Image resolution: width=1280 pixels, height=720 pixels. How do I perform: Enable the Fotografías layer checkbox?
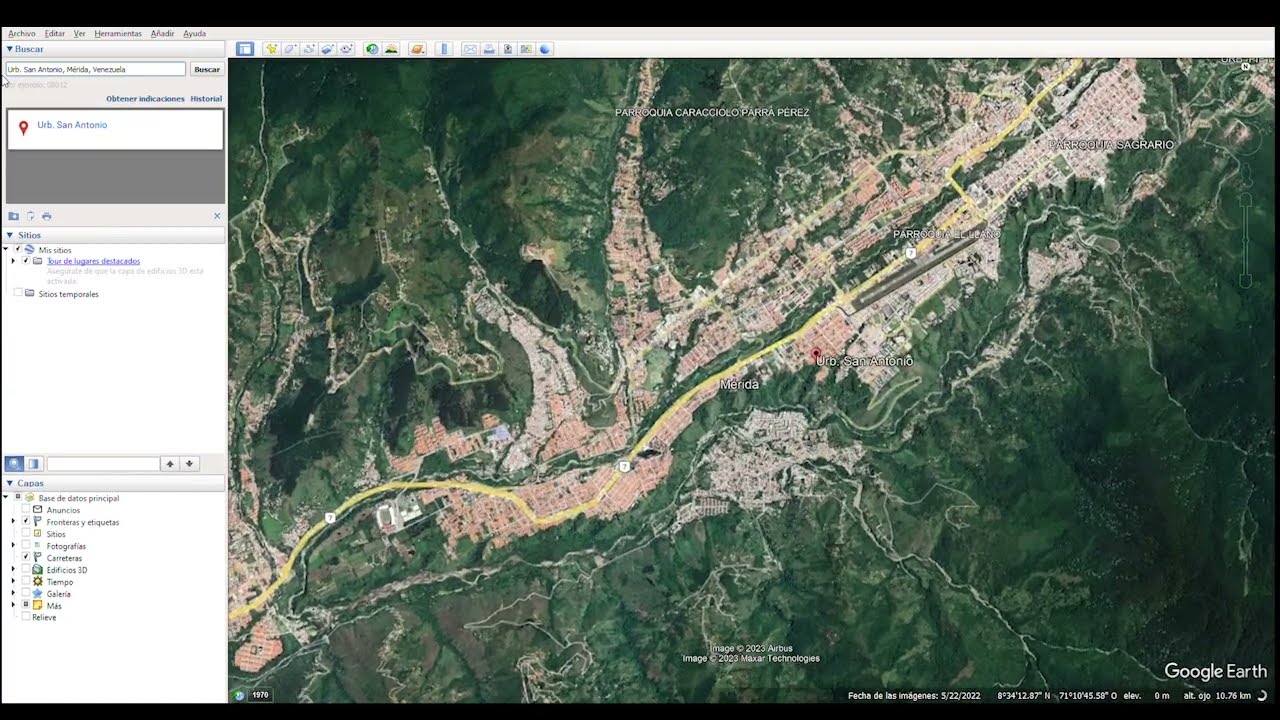(26, 546)
